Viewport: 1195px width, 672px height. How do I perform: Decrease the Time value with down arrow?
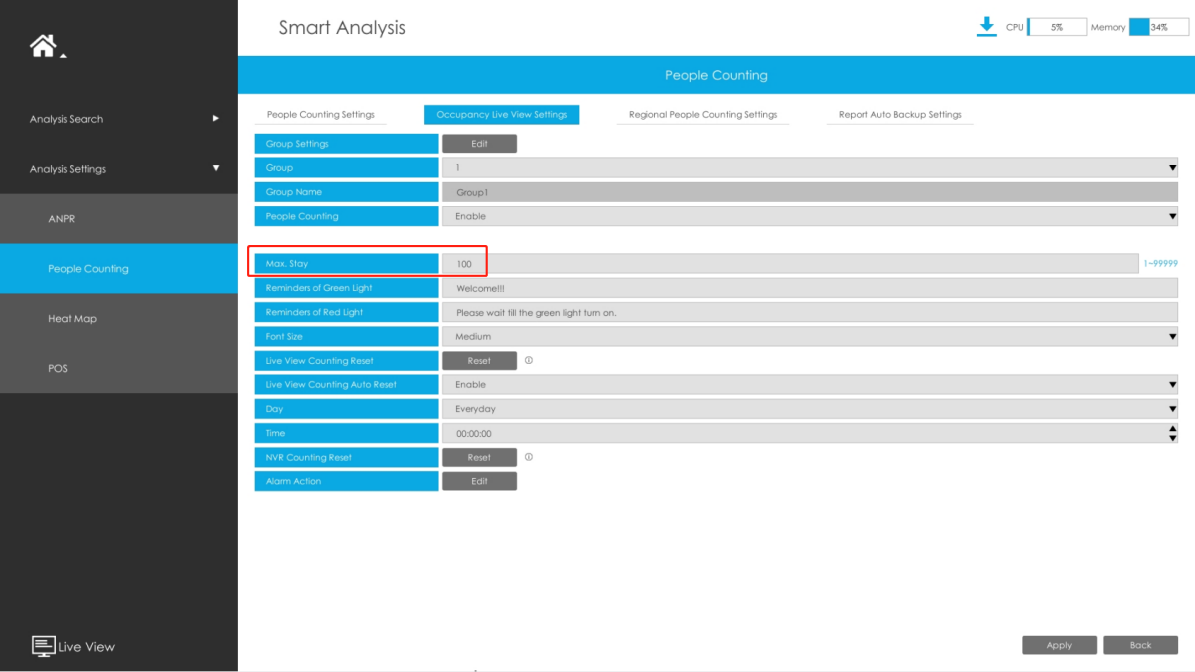1172,438
